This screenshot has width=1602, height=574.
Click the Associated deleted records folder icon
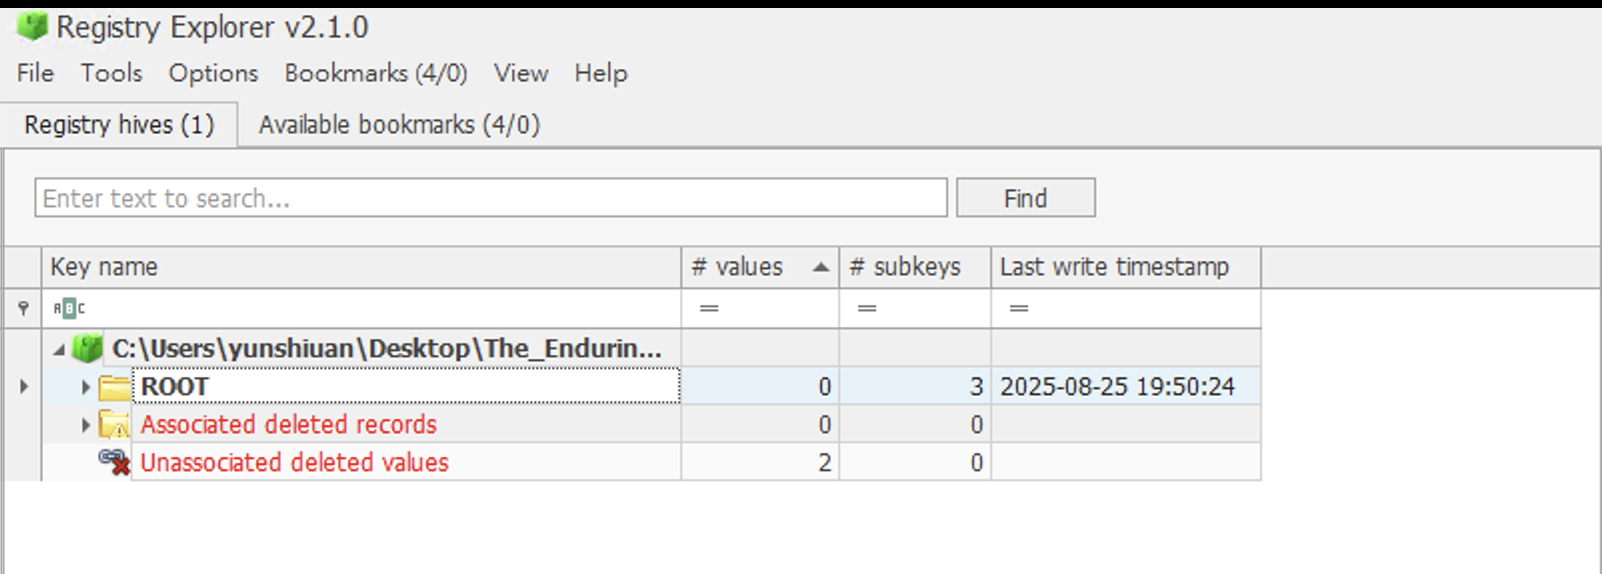(x=115, y=425)
